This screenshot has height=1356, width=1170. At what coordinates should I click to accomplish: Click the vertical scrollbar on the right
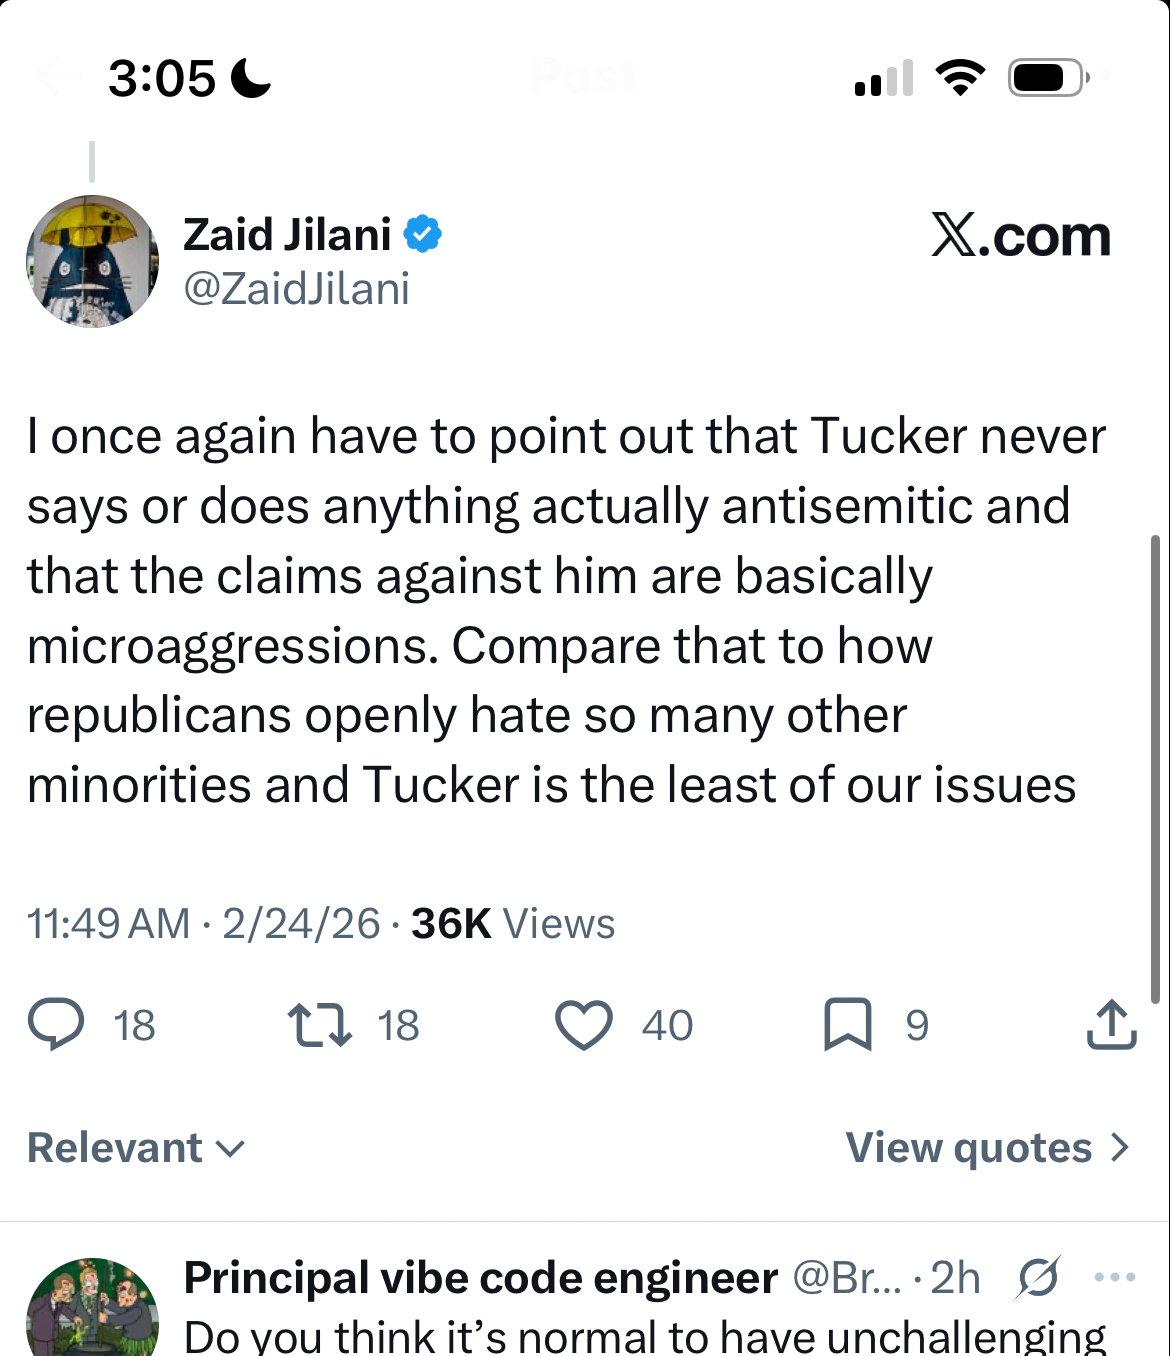point(1155,770)
